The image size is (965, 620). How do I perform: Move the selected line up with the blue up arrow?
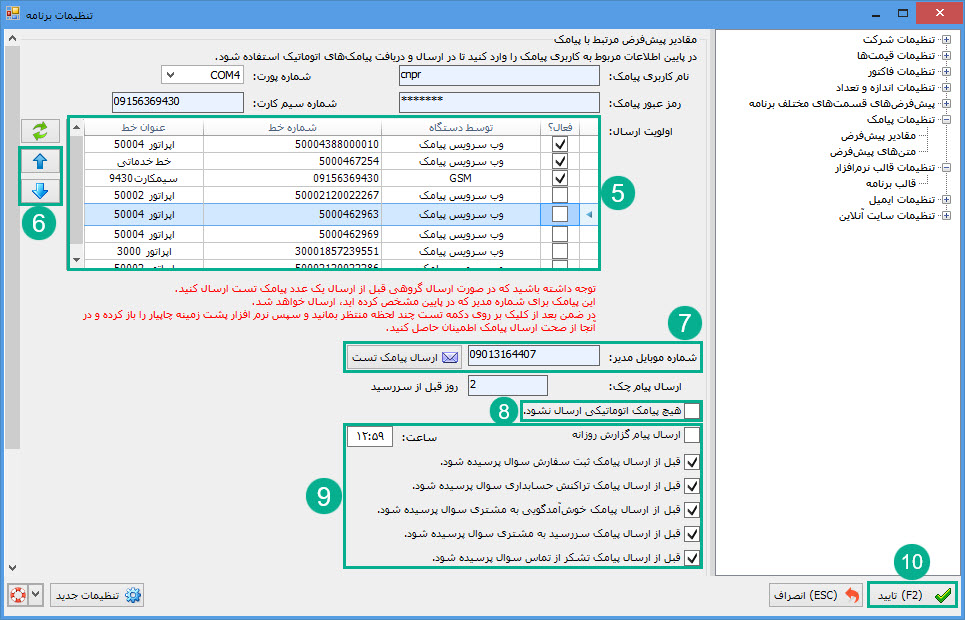click(40, 161)
